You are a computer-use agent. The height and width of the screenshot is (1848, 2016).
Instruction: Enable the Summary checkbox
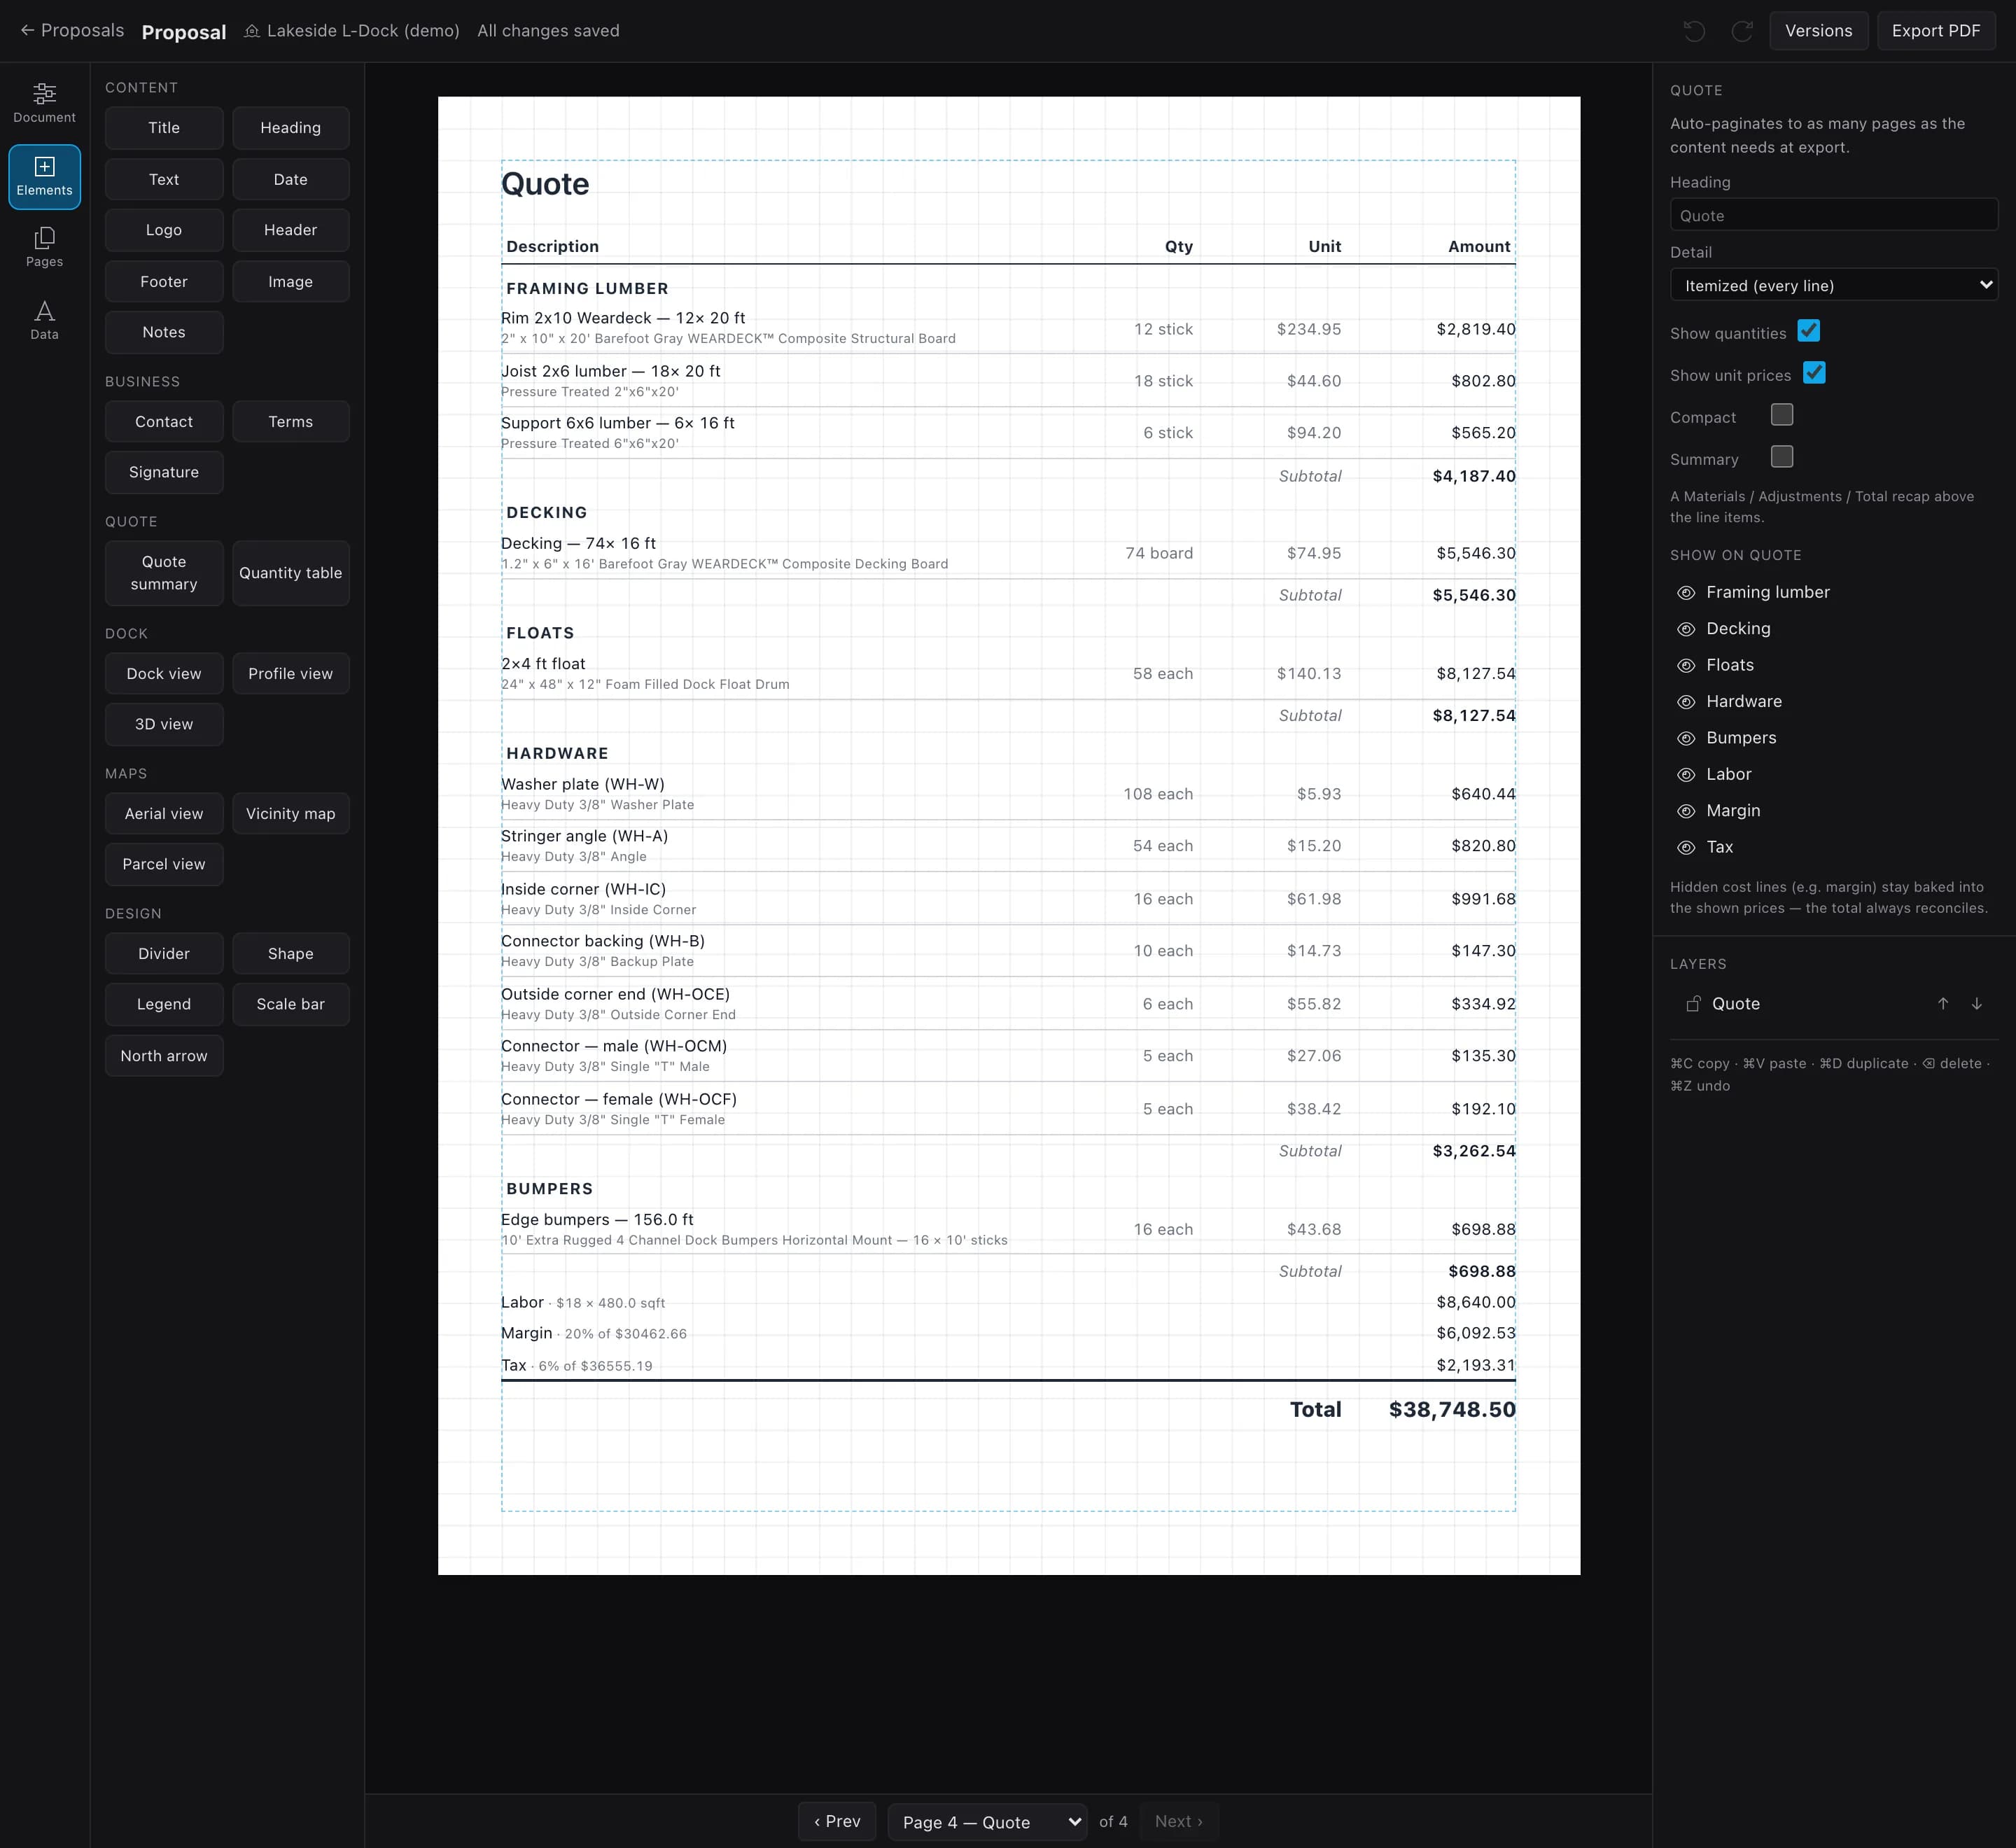[x=1782, y=457]
